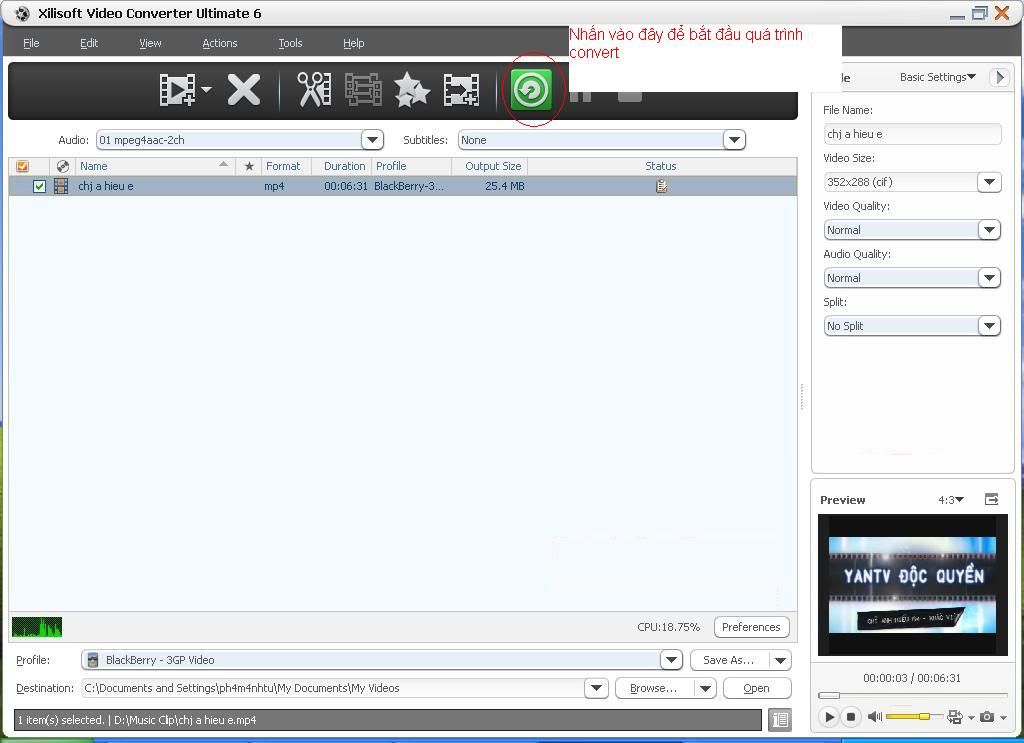Open the Preferences dialog
The width and height of the screenshot is (1024, 743).
click(x=751, y=627)
